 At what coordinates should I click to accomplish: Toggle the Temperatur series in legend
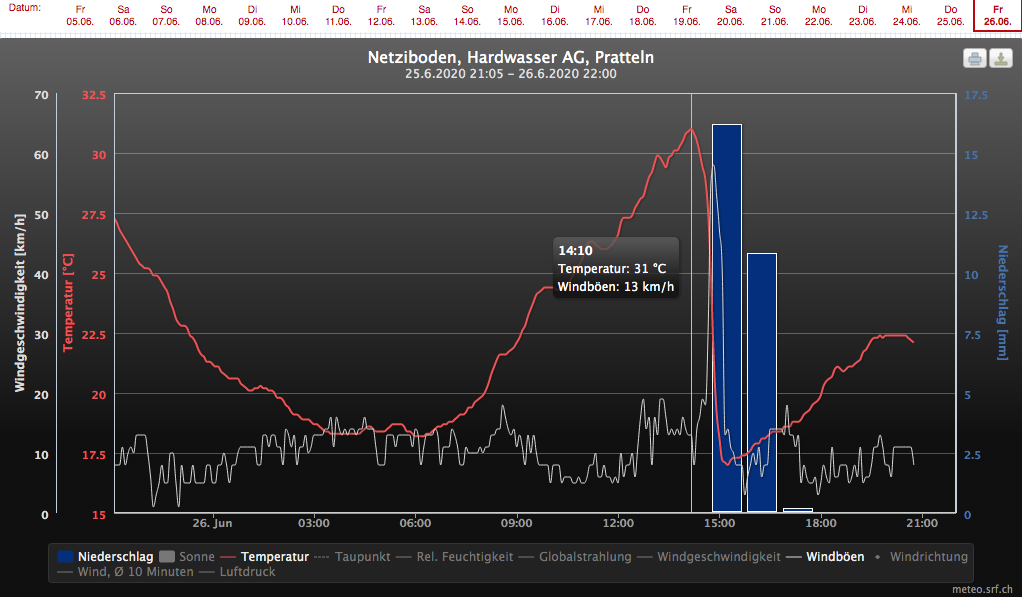point(264,557)
